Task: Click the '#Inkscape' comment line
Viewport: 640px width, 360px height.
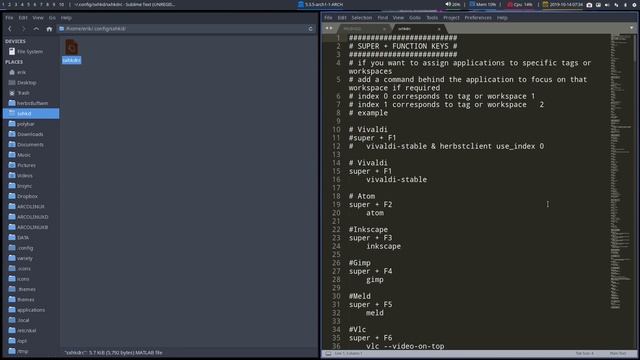Action: [368, 230]
